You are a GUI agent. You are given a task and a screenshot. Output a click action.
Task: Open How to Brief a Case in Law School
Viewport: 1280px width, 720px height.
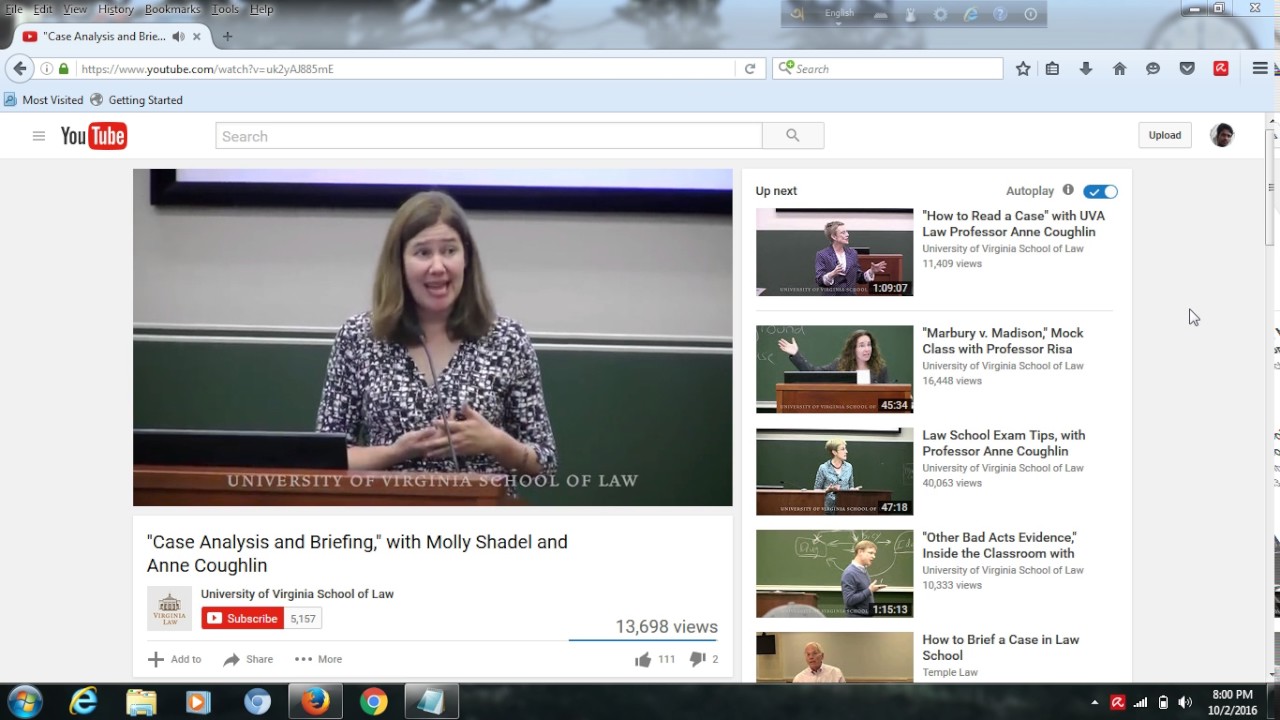point(1000,648)
